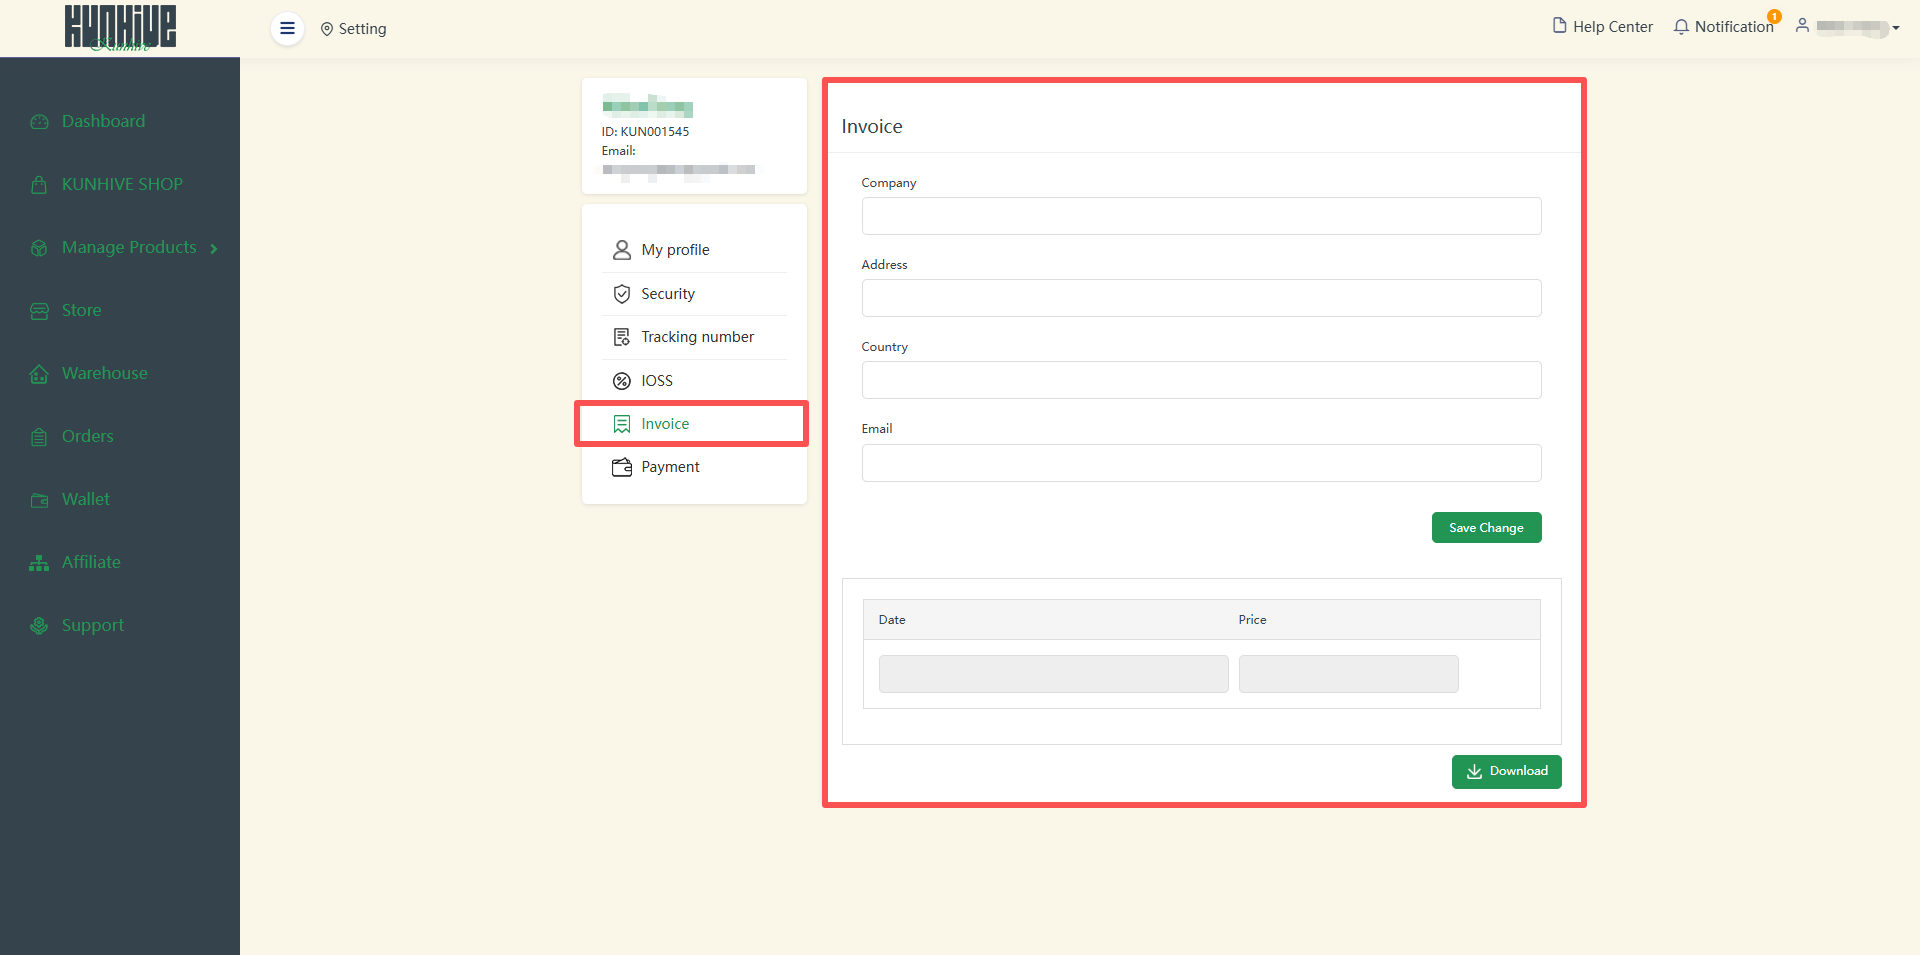Screen dimensions: 1920x955
Task: Focus the Country text field
Action: coord(1201,380)
